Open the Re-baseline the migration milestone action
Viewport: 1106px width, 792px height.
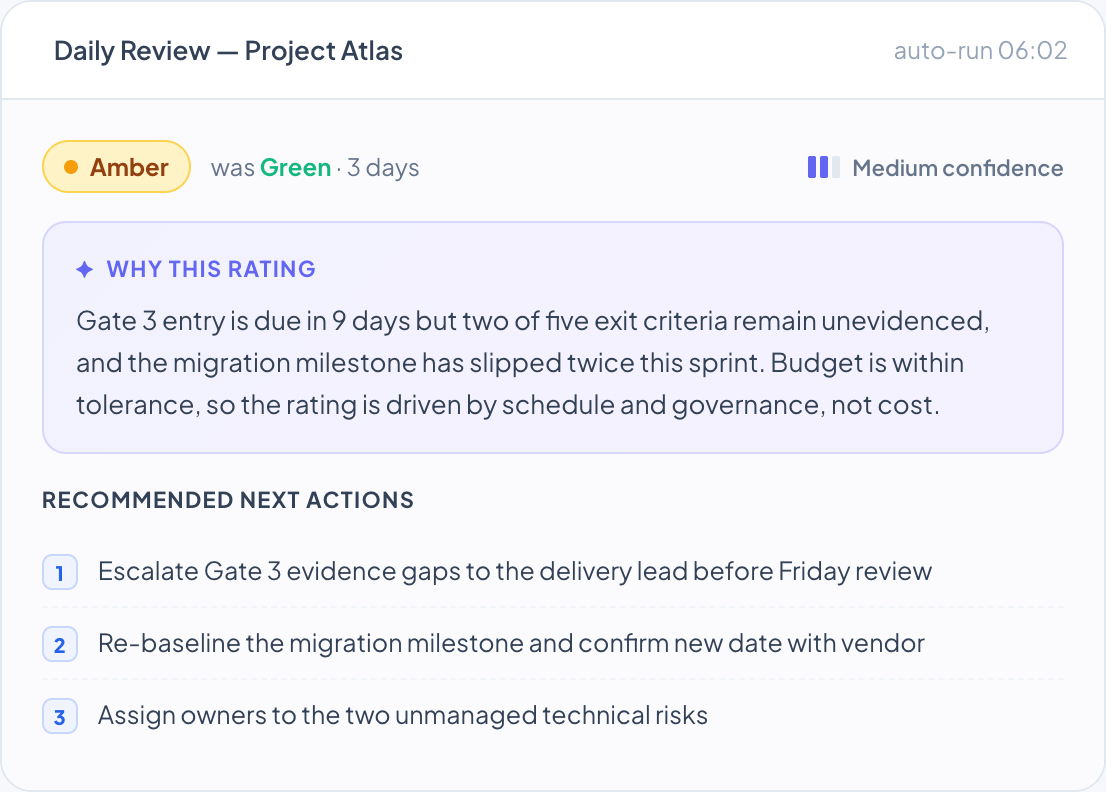[553, 644]
